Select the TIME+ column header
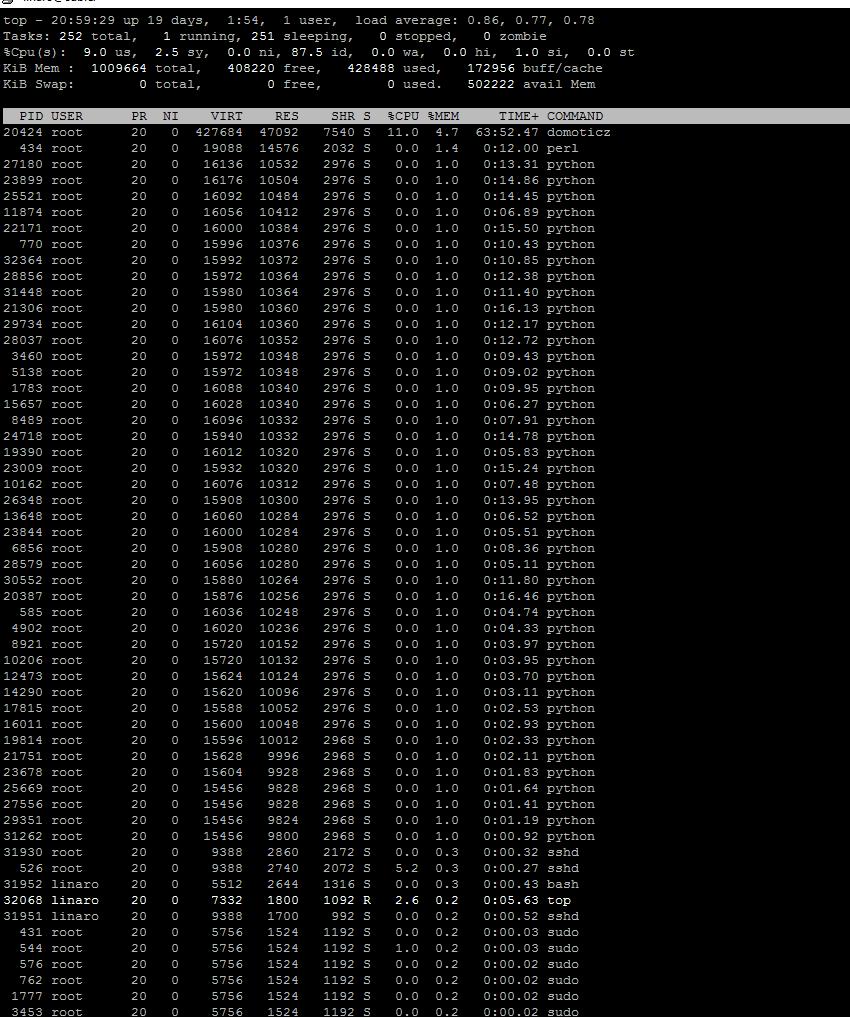This screenshot has width=850, height=1017. (x=519, y=116)
